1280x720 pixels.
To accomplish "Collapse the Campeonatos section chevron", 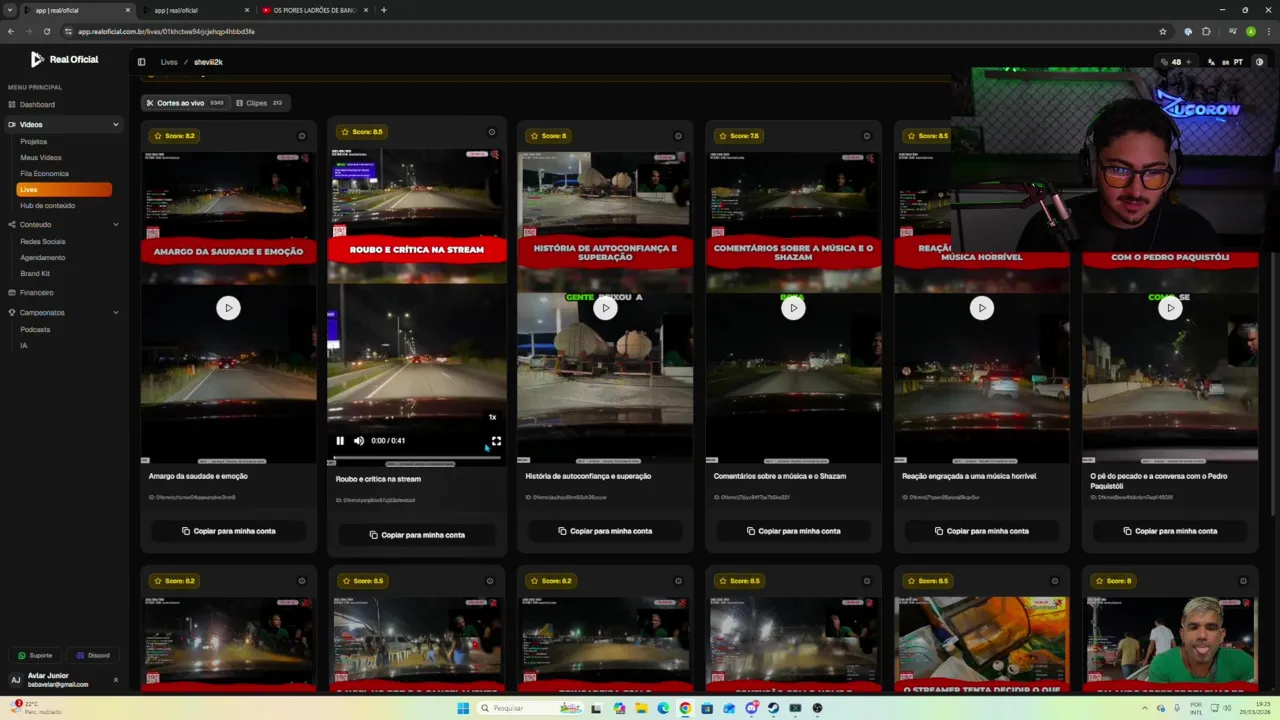I will 116,313.
